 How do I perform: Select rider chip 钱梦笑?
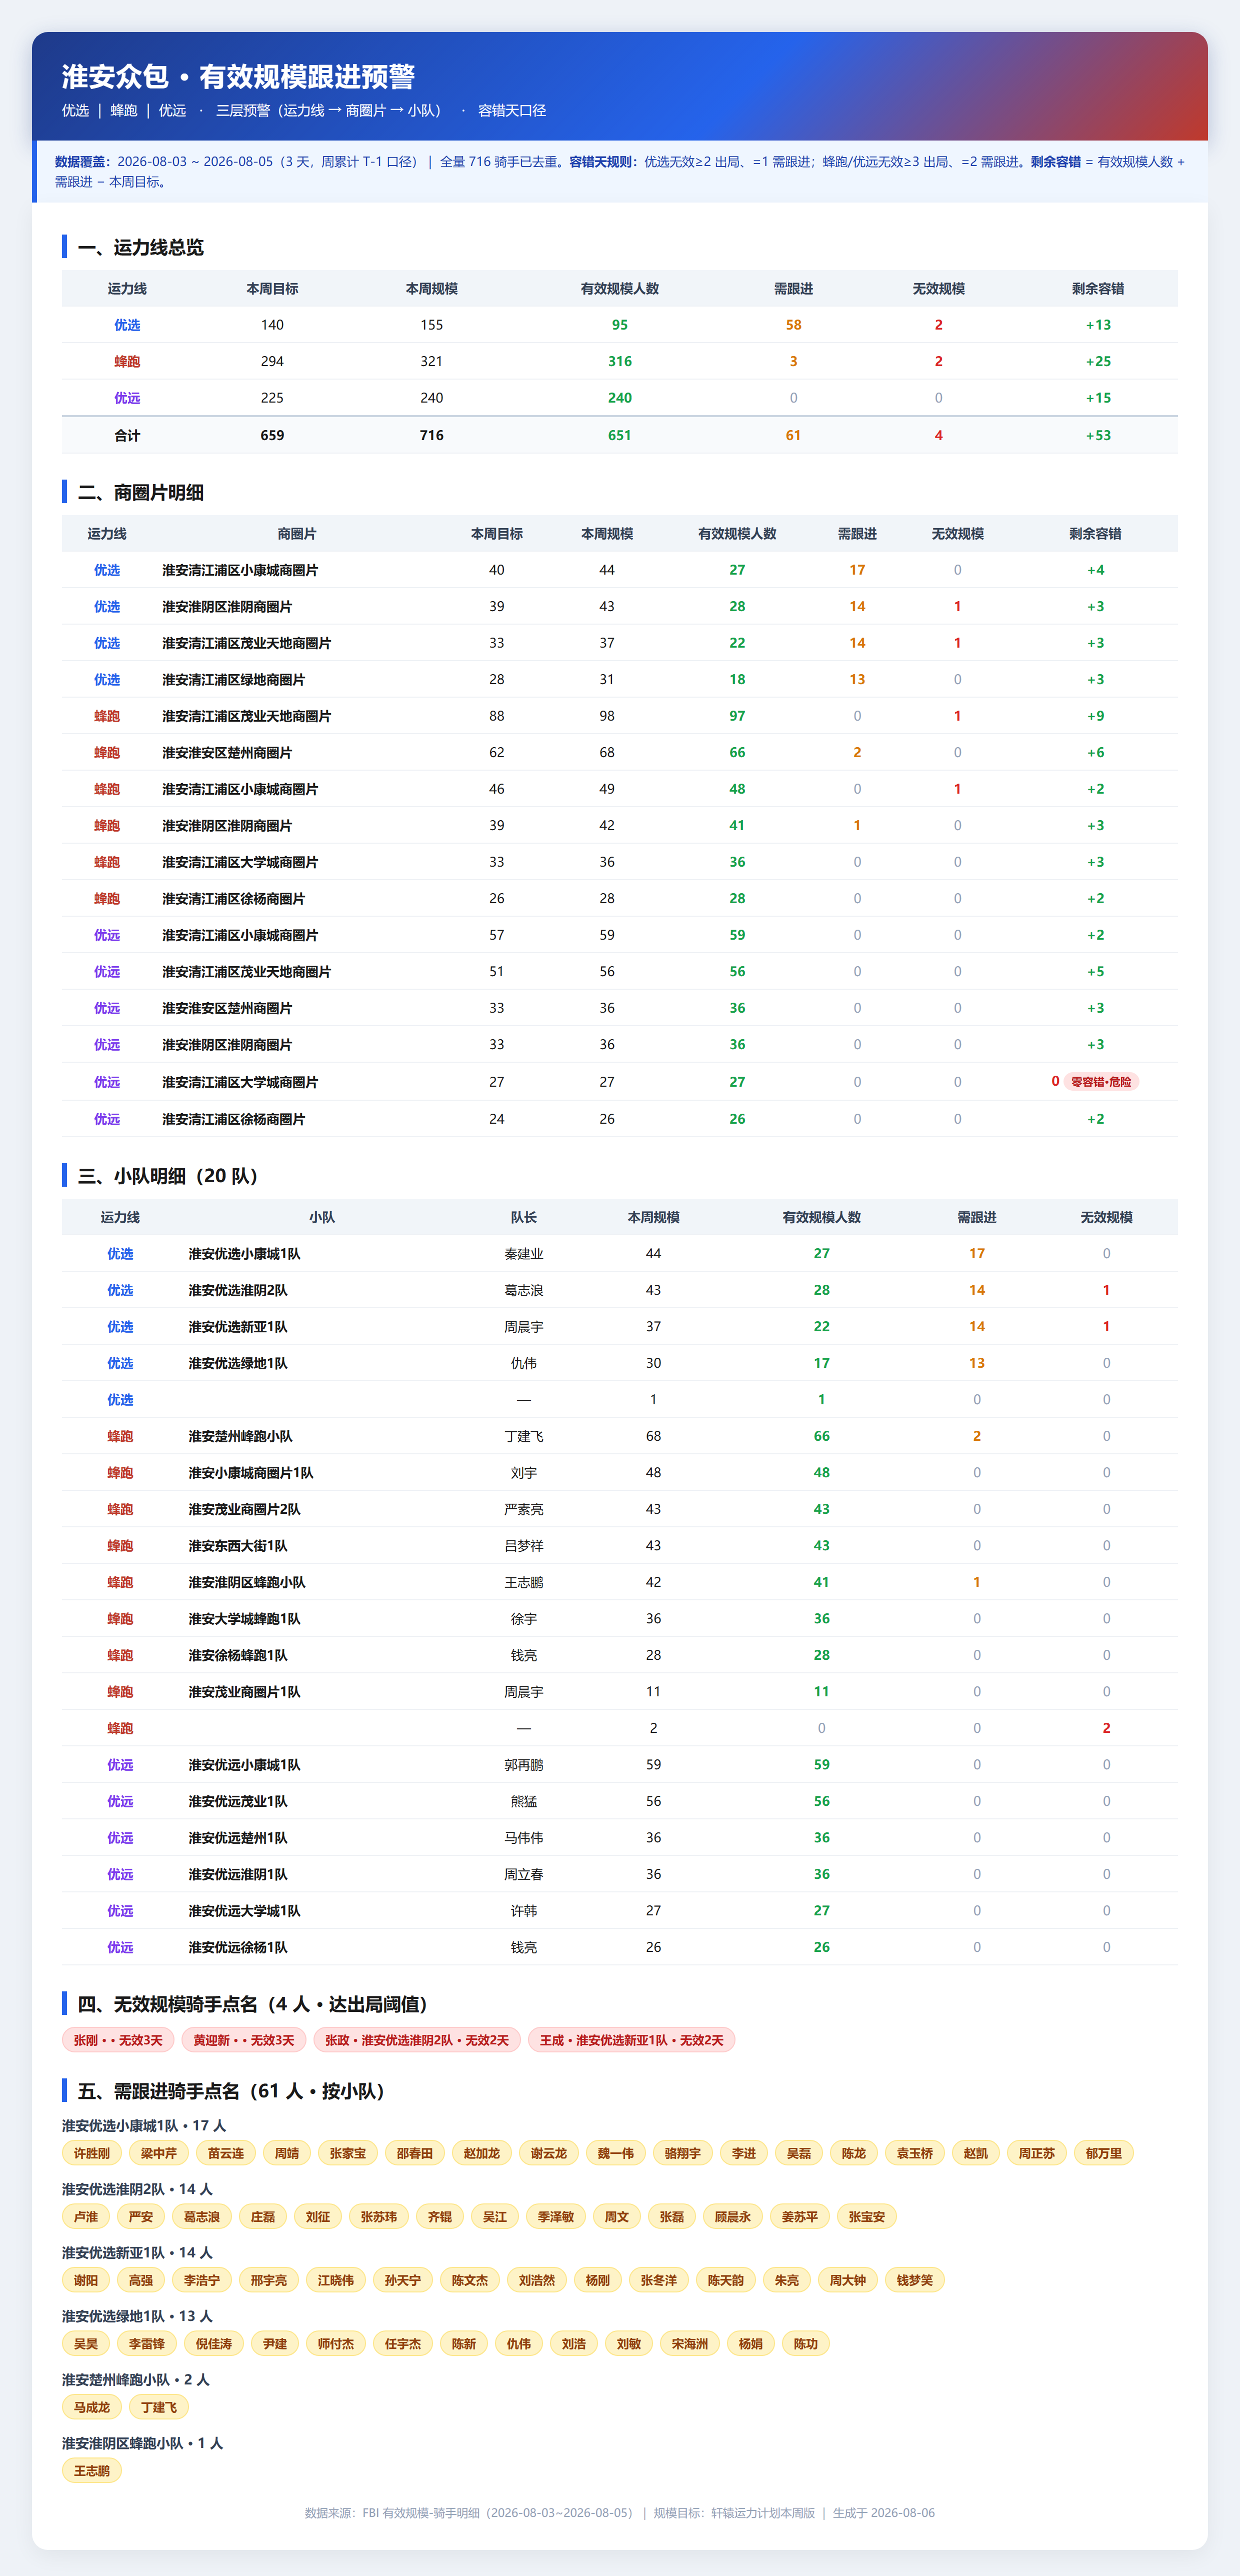click(x=915, y=2280)
